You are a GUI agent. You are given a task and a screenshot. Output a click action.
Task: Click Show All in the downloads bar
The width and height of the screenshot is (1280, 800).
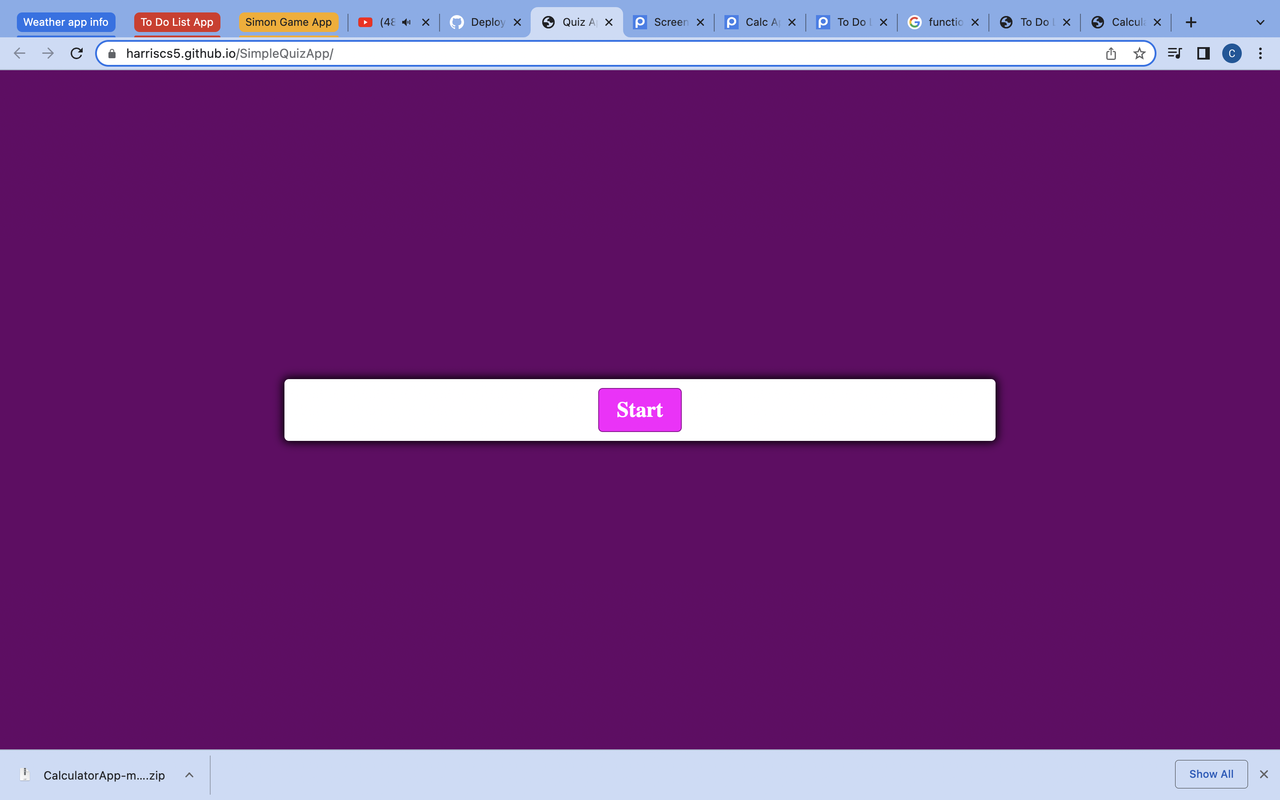click(x=1211, y=773)
